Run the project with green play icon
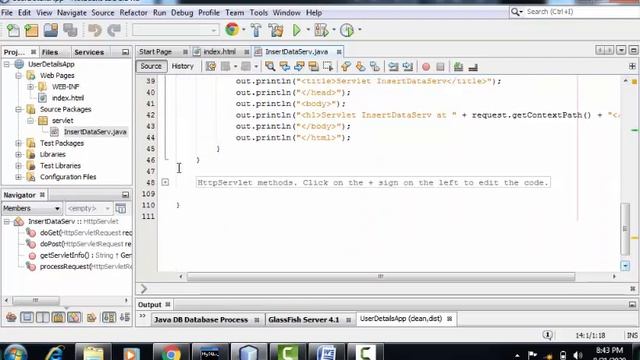 tap(297, 30)
